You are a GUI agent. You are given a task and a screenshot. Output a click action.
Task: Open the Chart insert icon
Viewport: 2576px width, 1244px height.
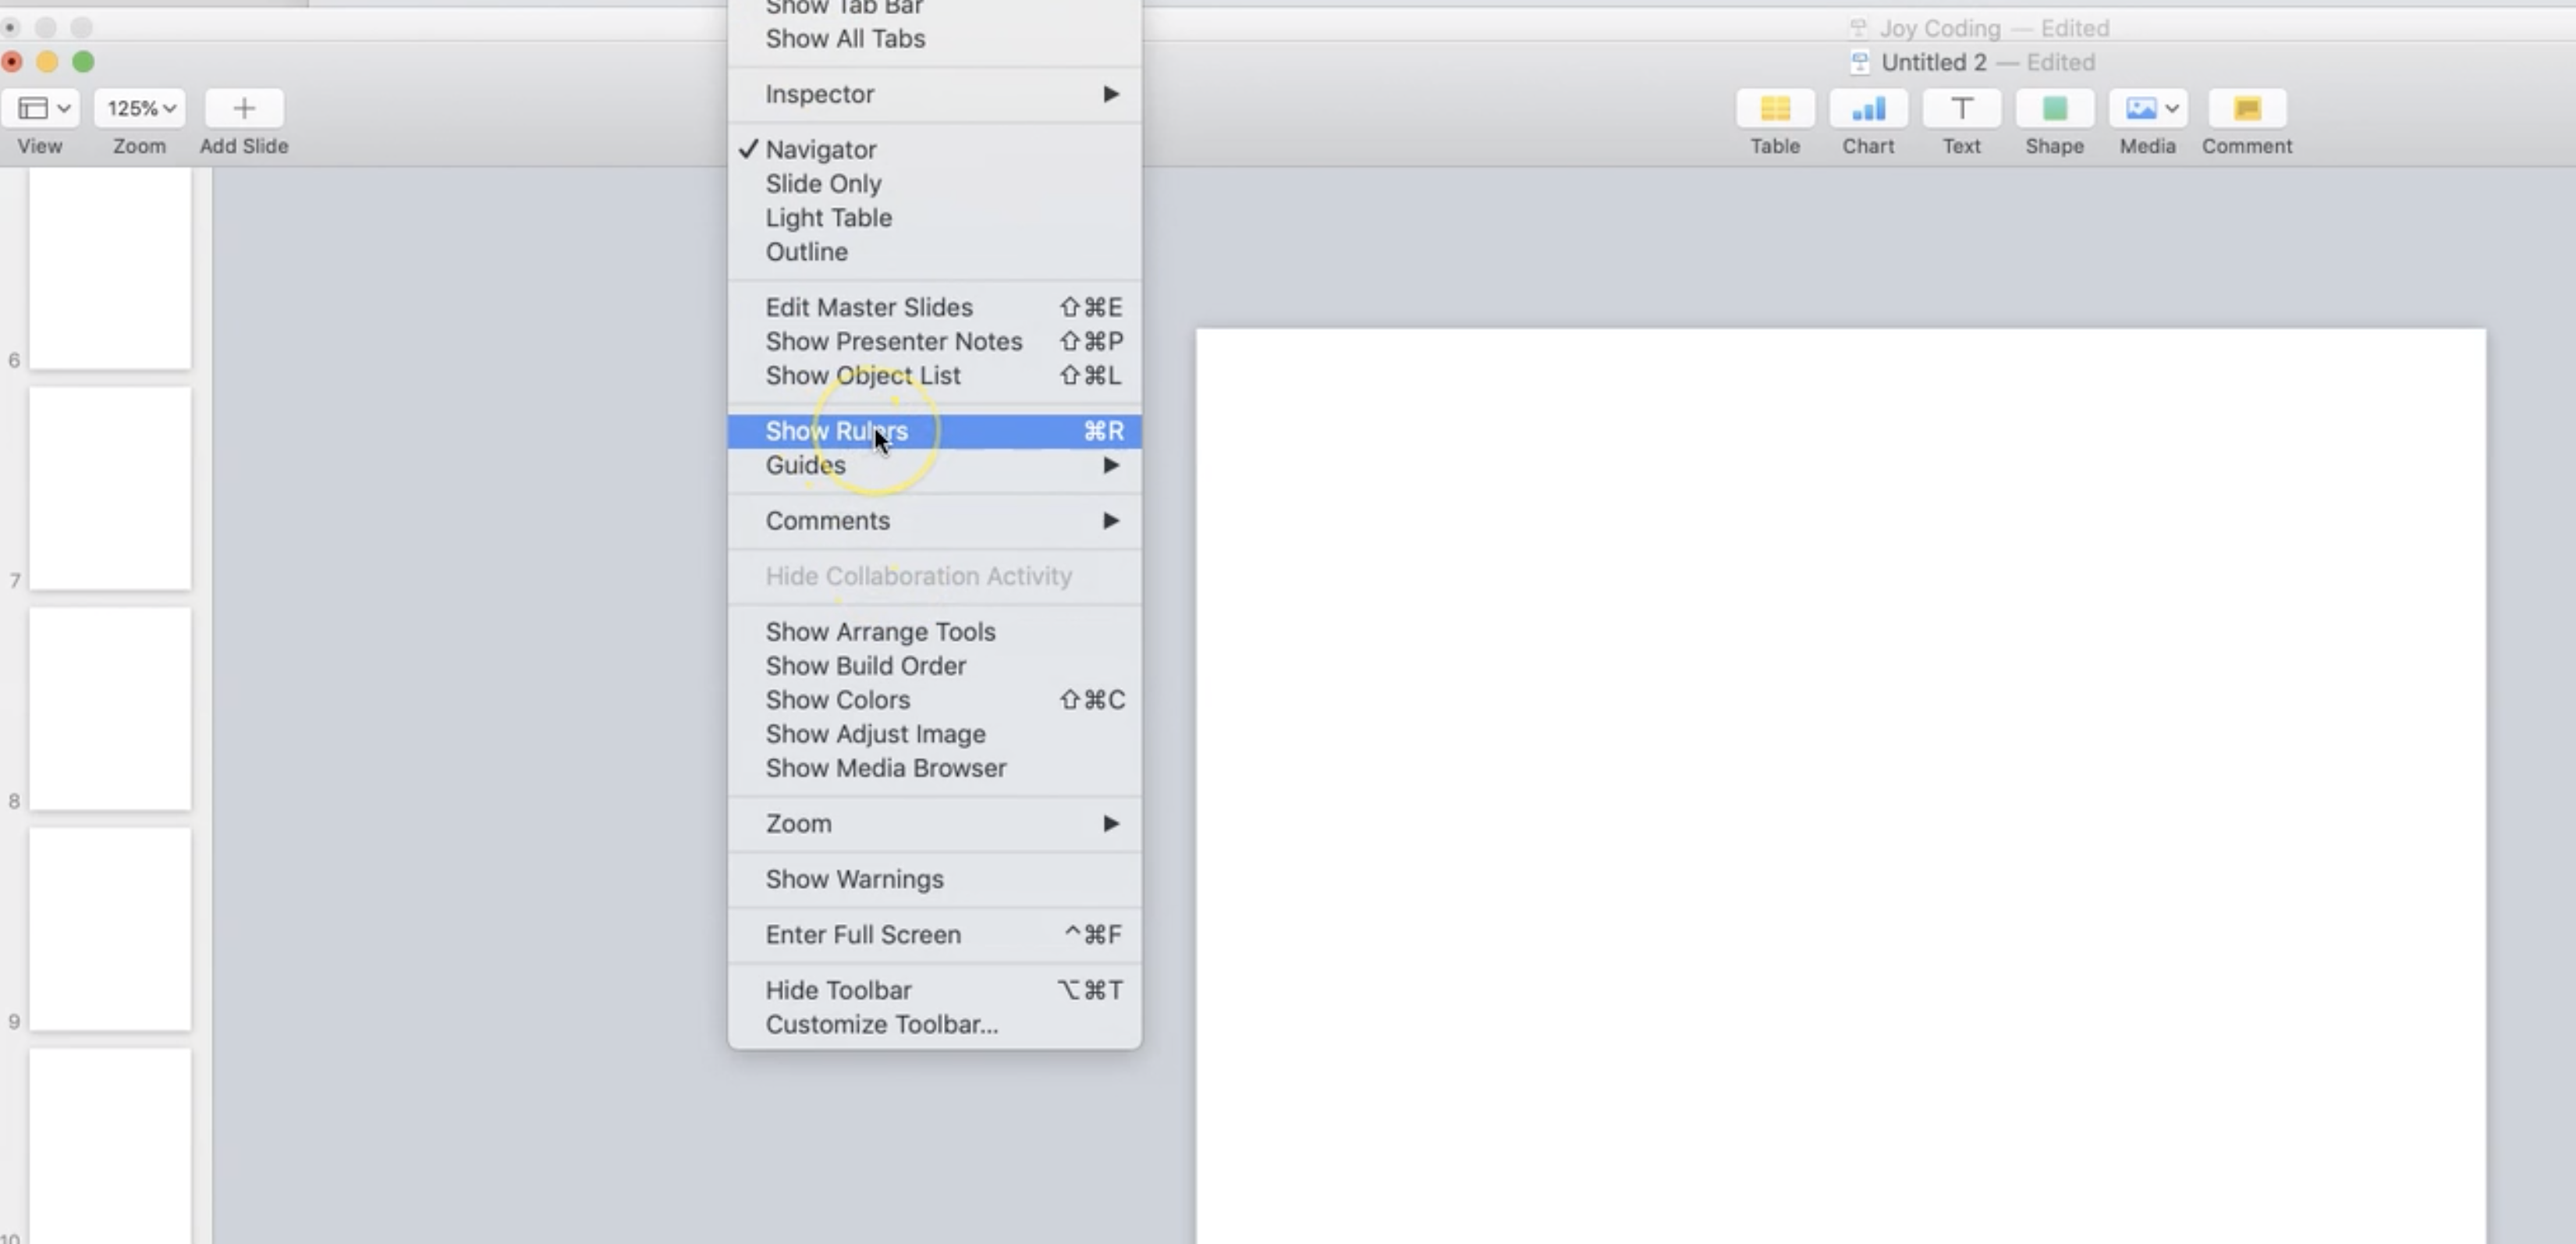pyautogui.click(x=1868, y=108)
